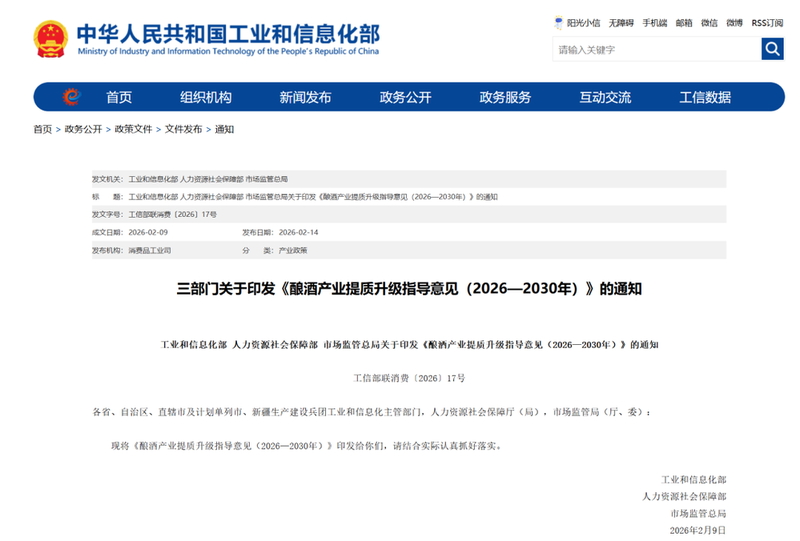Open the 组织机构 navigation menu
Screen dimensions: 800x541
pos(206,97)
